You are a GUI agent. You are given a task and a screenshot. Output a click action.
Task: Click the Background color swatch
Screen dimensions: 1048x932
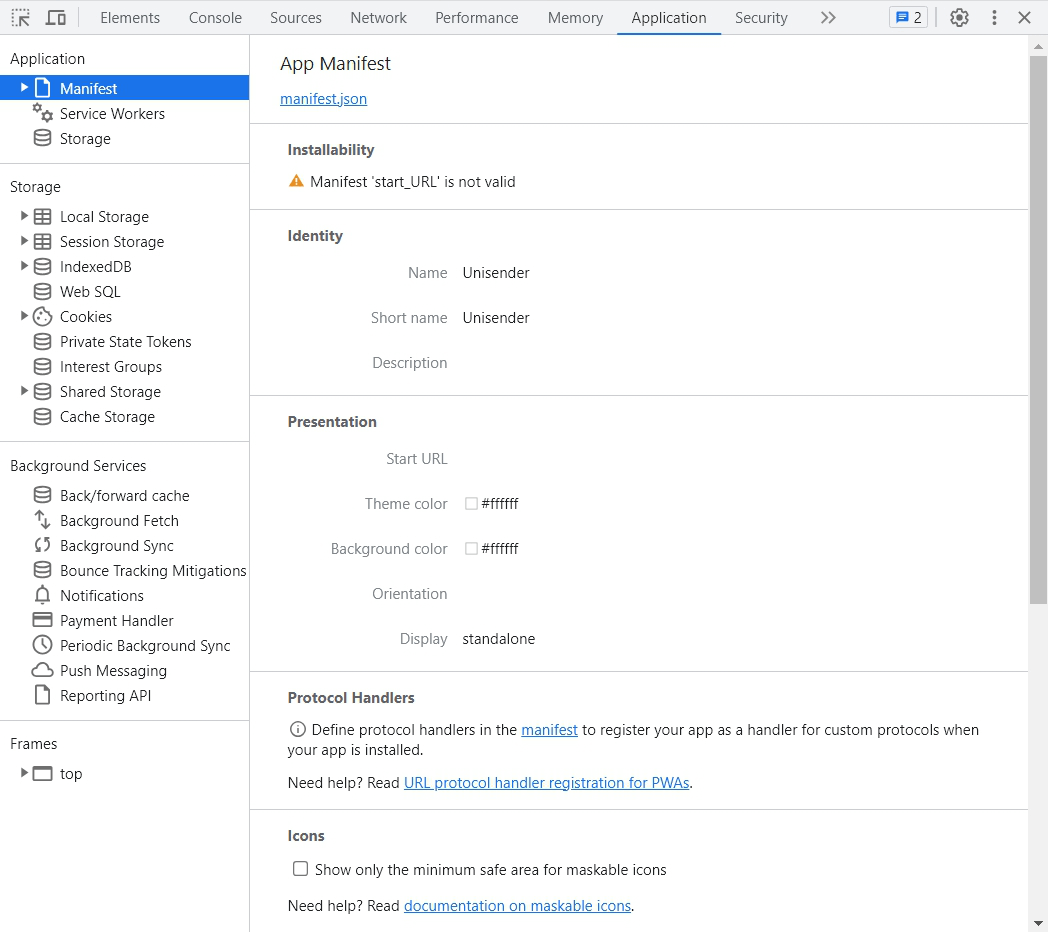pyautogui.click(x=471, y=548)
